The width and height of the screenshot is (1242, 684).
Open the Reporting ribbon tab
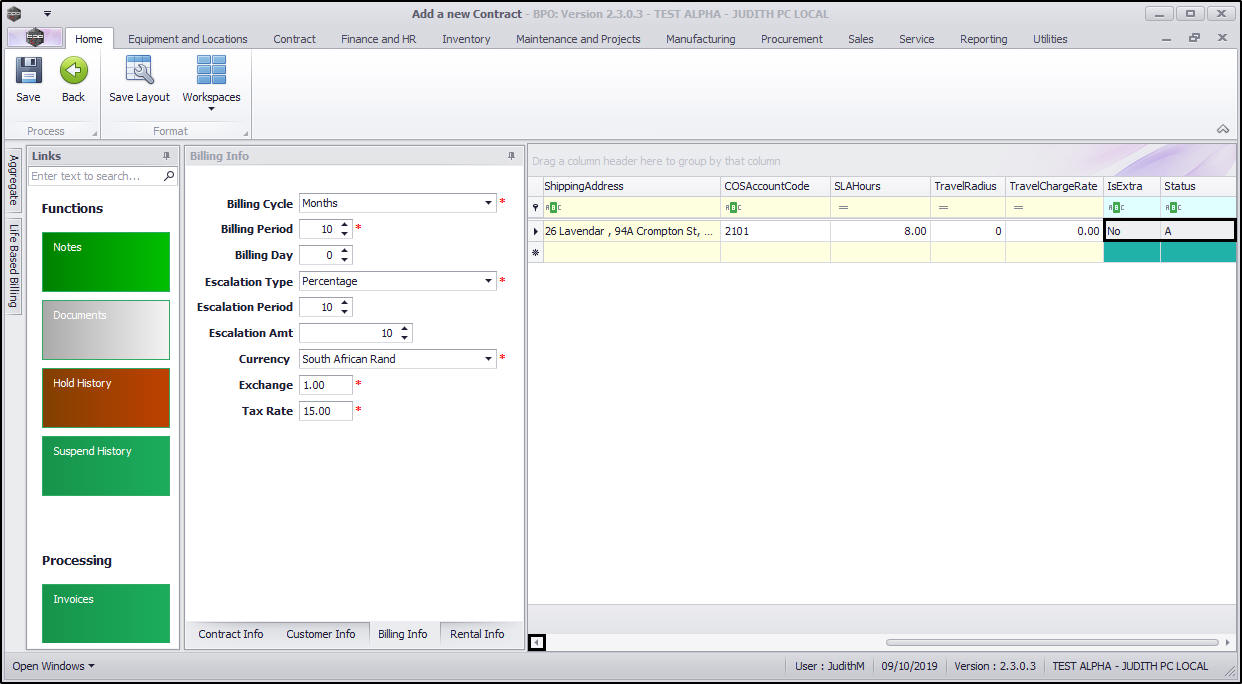pos(983,39)
